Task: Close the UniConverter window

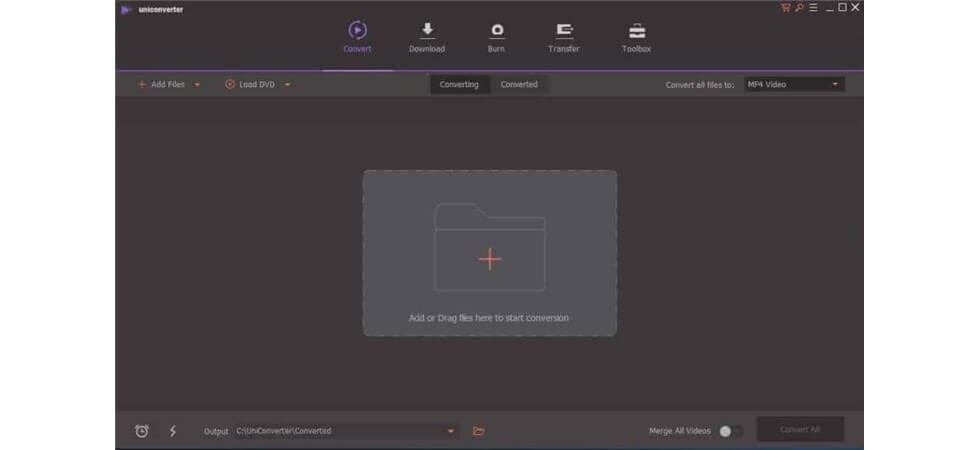Action: [x=855, y=7]
